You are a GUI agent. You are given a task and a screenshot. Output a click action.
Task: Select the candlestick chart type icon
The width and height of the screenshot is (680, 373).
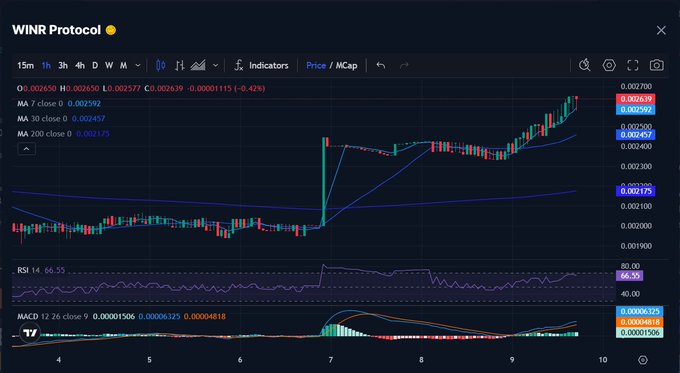pyautogui.click(x=160, y=65)
